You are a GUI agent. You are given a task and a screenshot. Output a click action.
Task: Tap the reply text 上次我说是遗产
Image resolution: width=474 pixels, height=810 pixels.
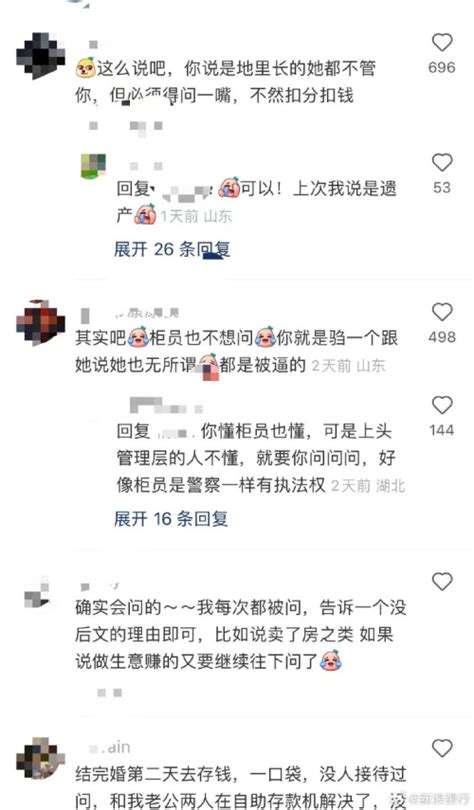[x=257, y=202]
